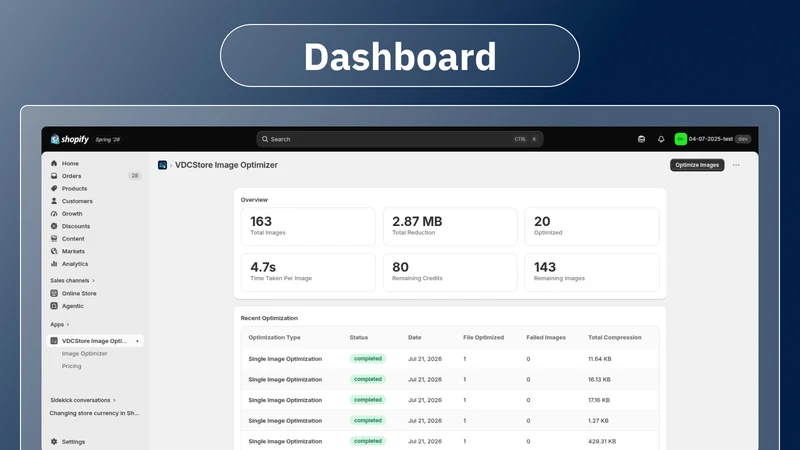Viewport: 800px width, 450px height.
Task: Expand Sales channels section
Action: click(x=72, y=281)
